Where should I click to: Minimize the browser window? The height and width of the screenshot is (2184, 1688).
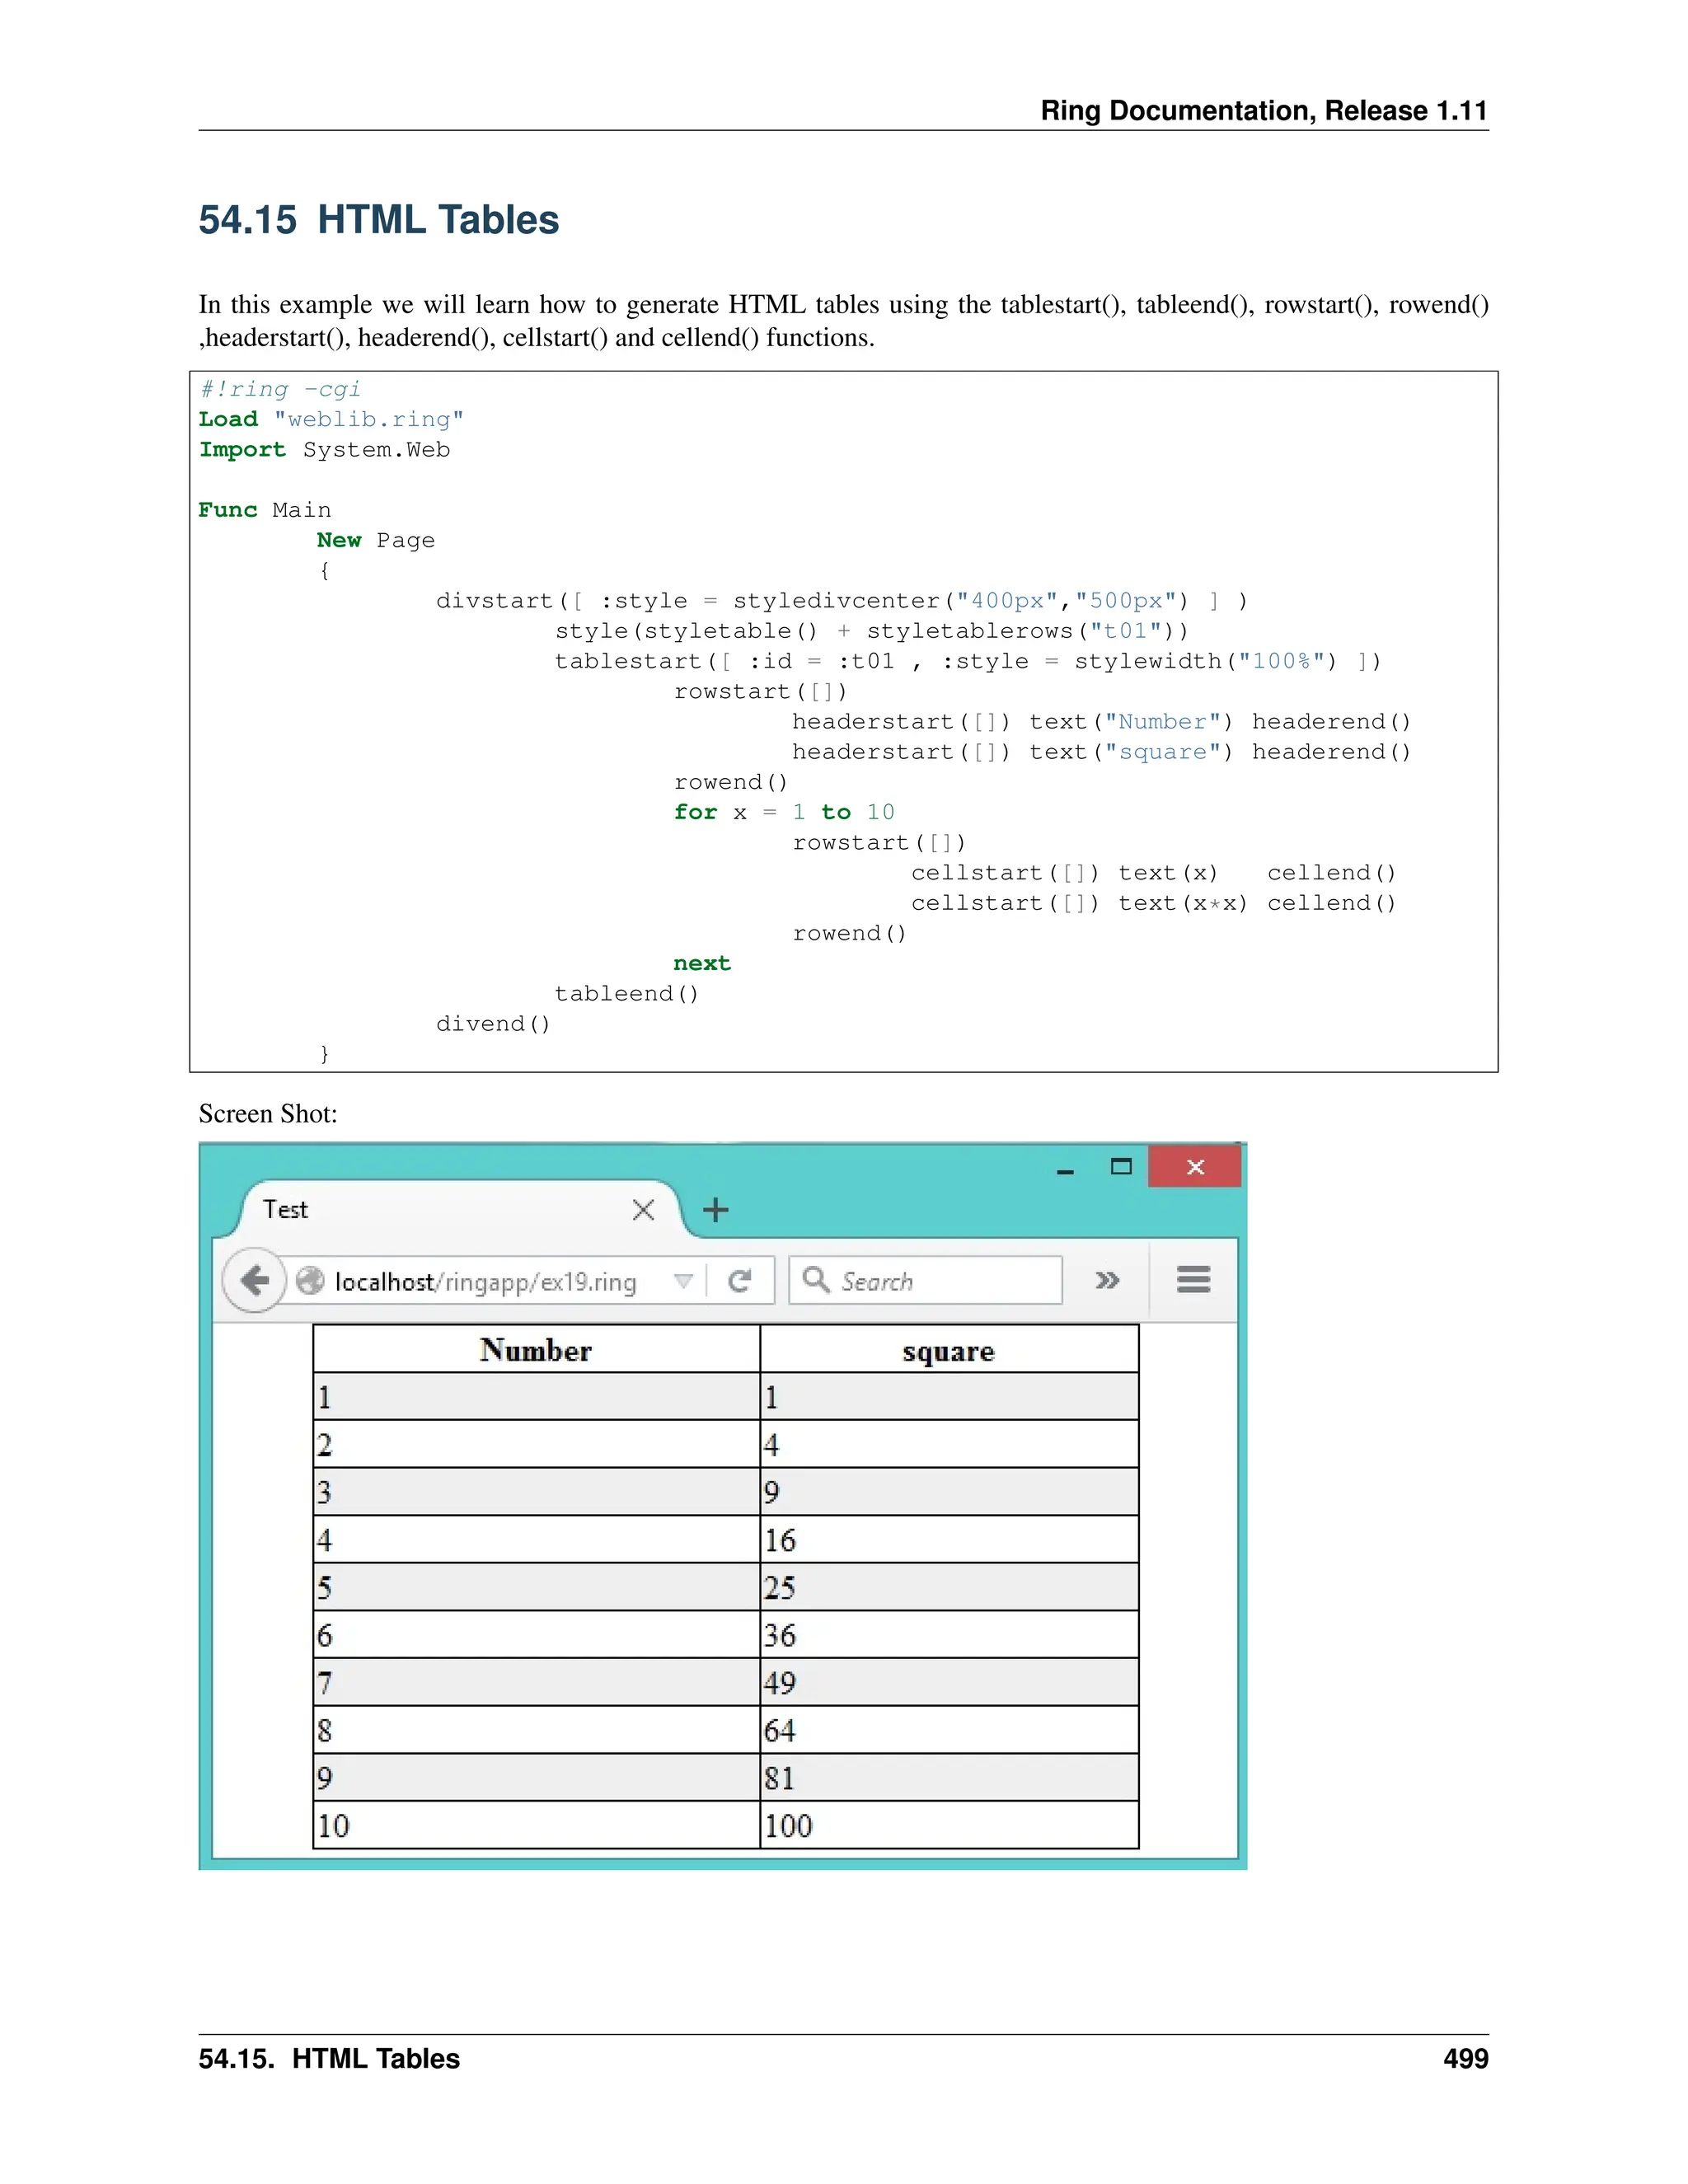[x=1065, y=1170]
